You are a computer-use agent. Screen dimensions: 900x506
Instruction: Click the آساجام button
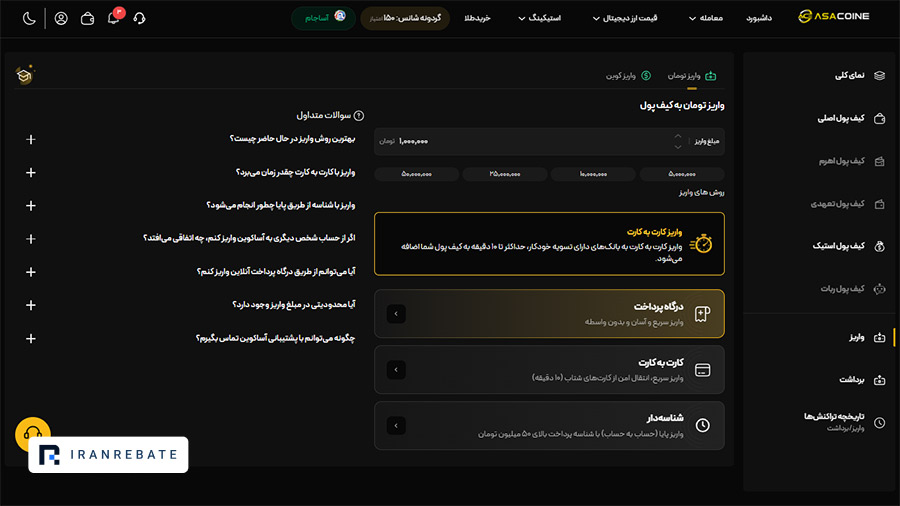324,18
